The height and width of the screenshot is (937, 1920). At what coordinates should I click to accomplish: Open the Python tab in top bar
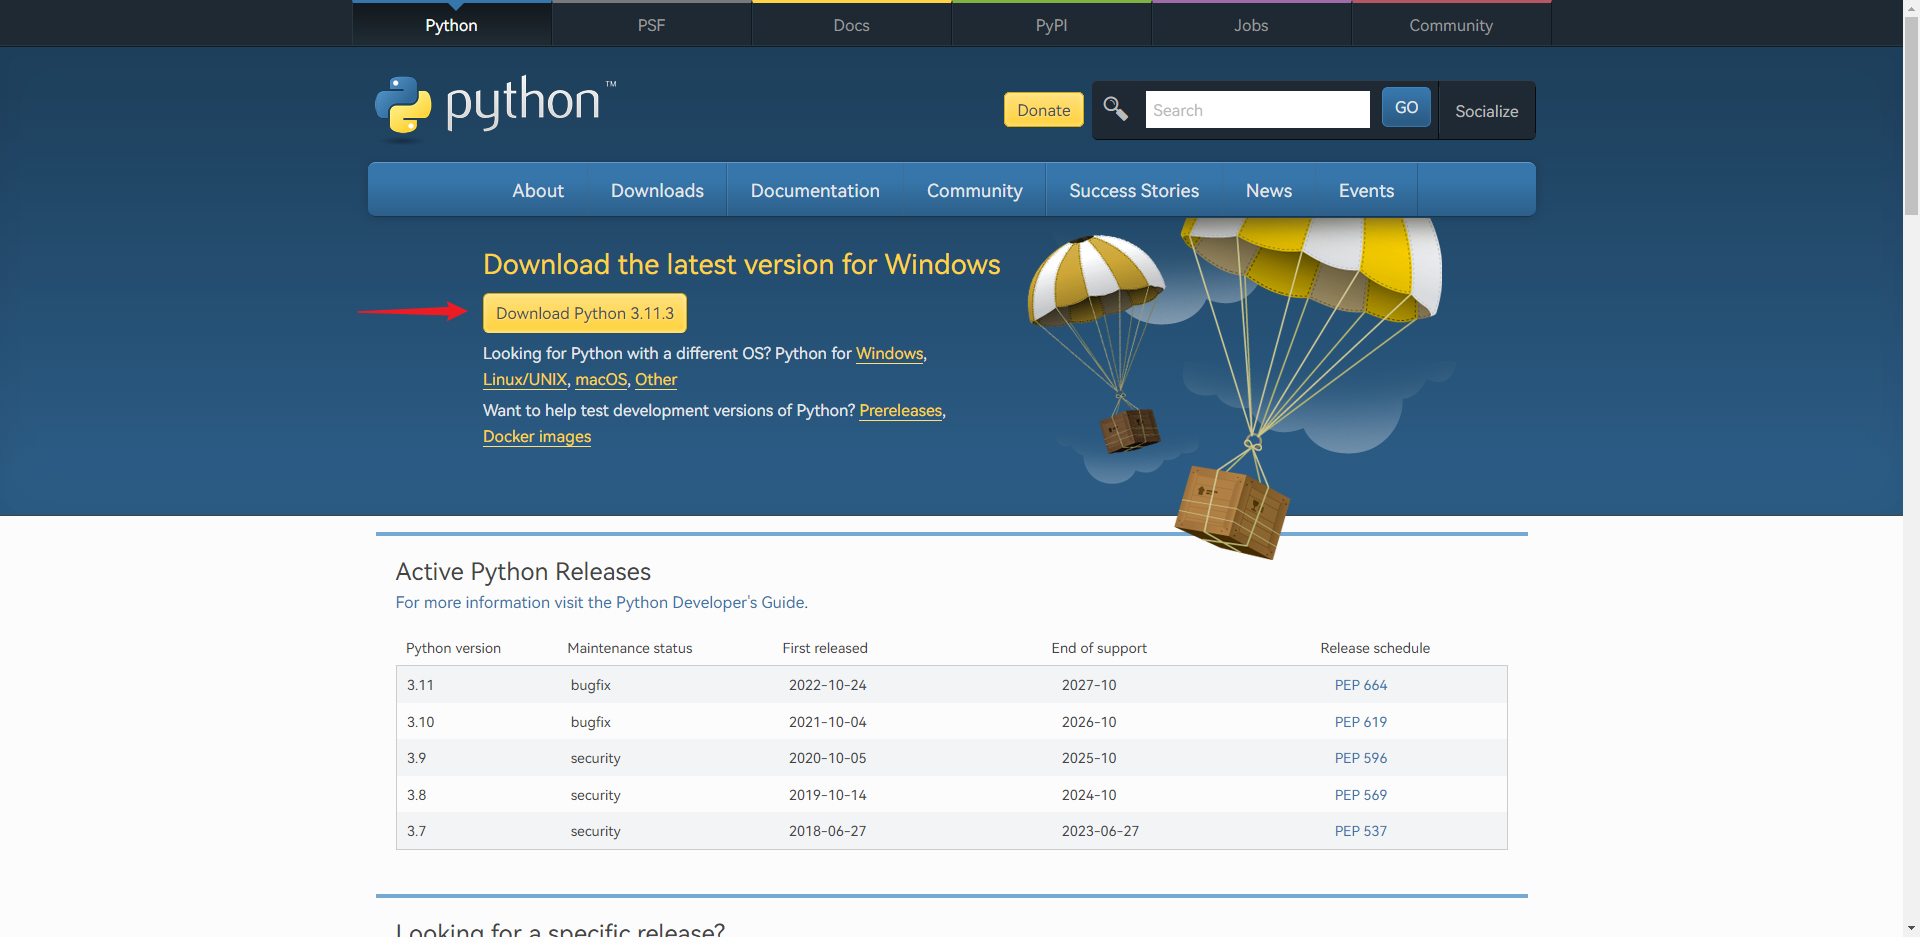pos(451,25)
